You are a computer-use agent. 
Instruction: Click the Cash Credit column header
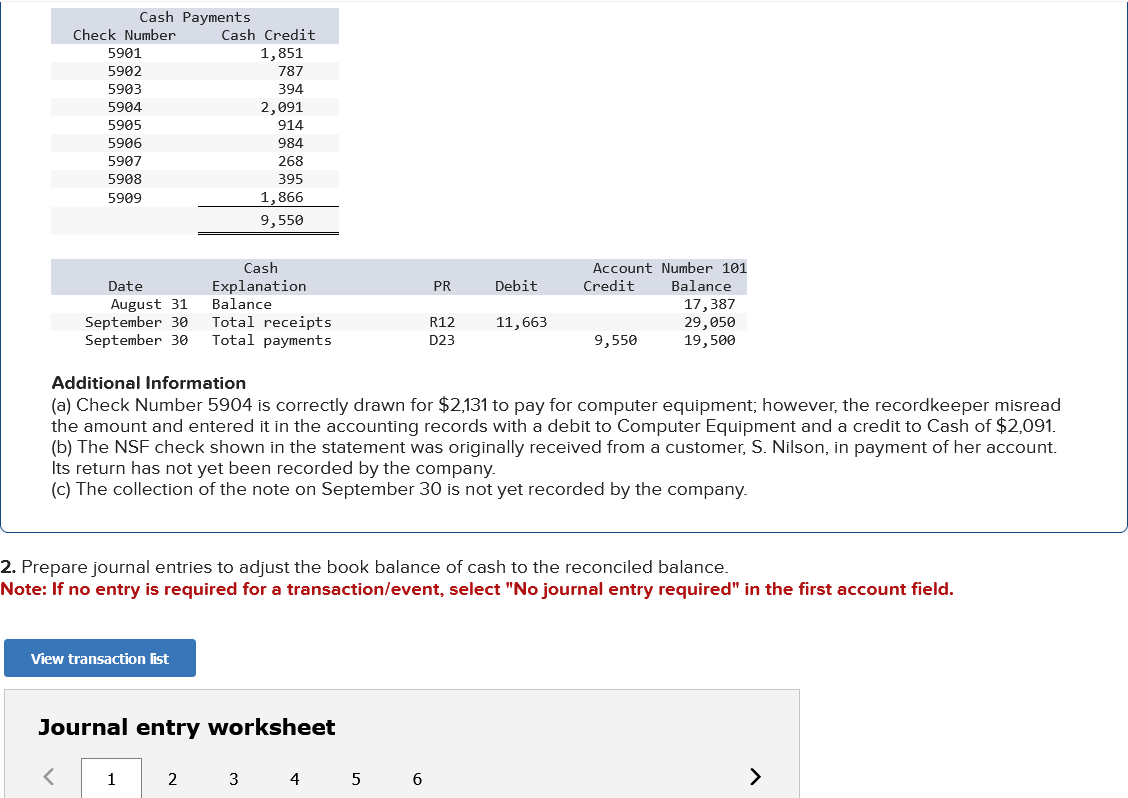click(268, 35)
